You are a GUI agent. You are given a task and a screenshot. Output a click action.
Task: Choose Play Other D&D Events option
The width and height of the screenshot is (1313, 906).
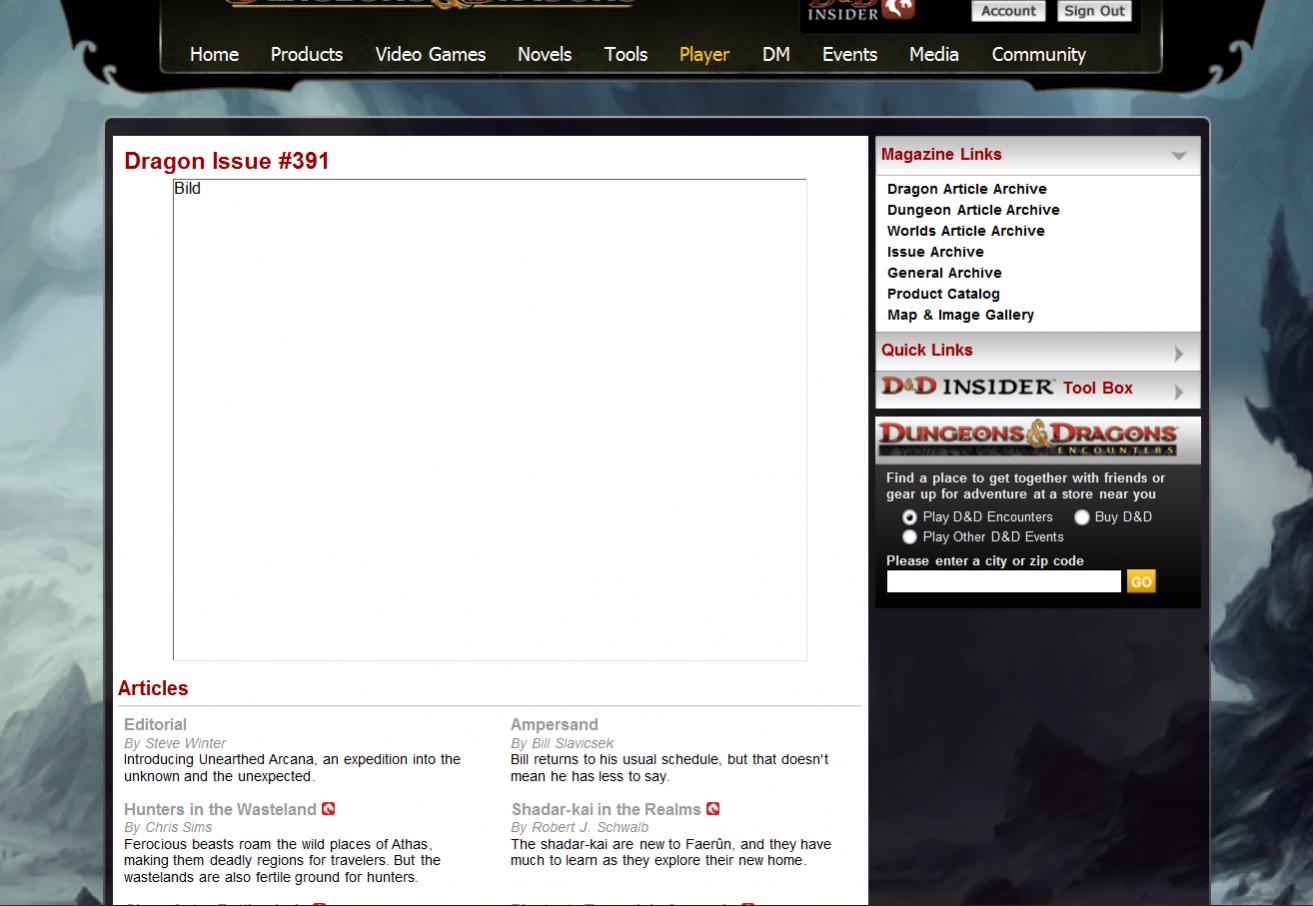909,537
